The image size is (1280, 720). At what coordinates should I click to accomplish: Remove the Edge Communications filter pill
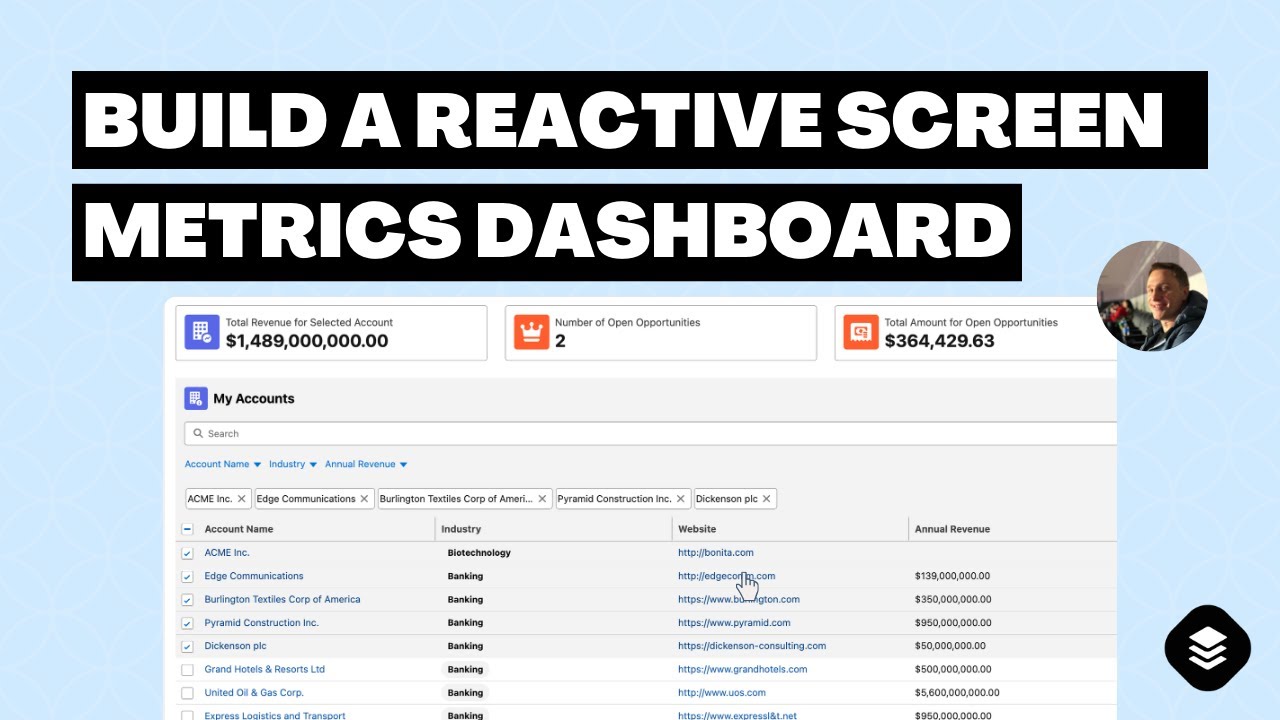[365, 499]
